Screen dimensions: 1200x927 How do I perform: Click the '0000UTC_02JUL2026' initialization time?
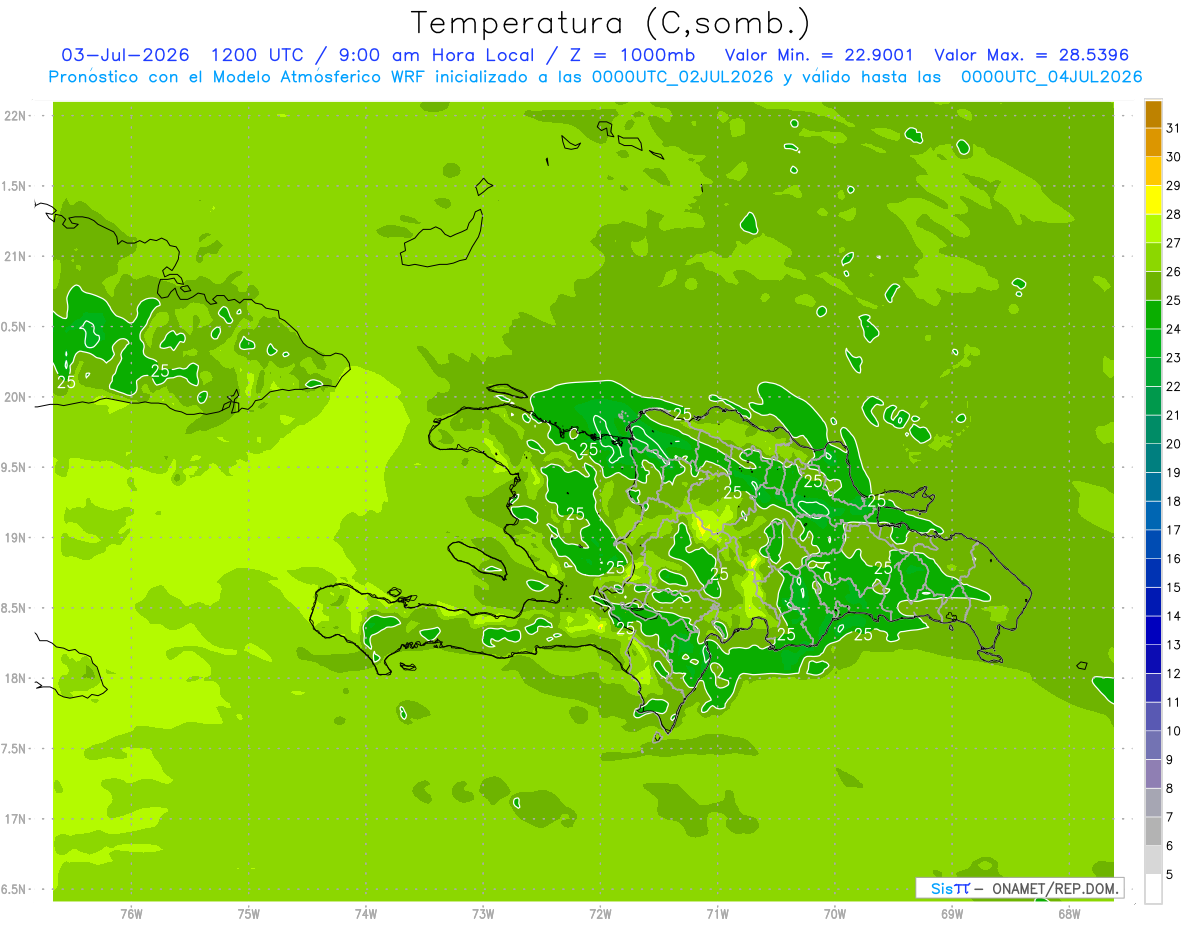pos(683,76)
